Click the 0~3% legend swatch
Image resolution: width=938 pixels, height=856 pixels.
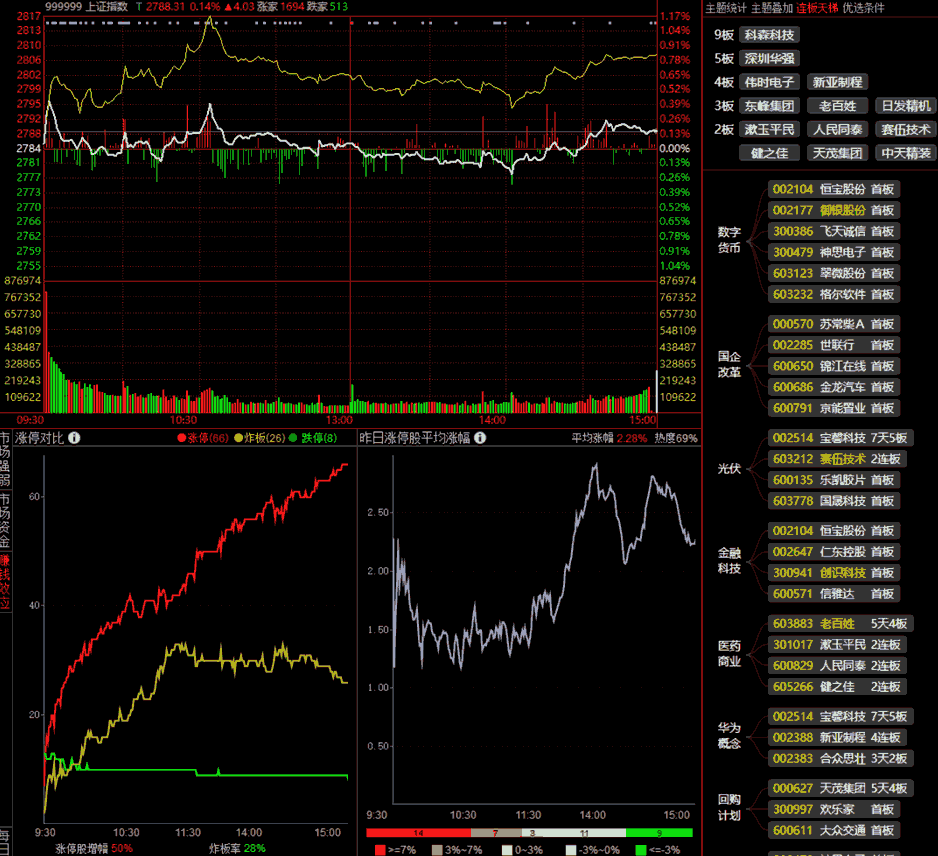(507, 850)
